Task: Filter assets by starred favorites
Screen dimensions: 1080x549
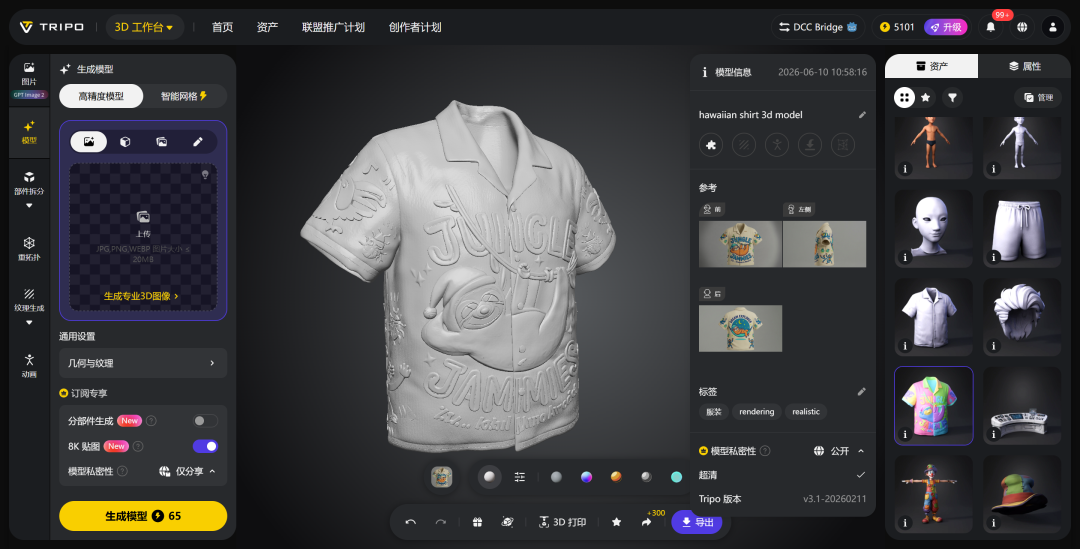Action: tap(926, 97)
